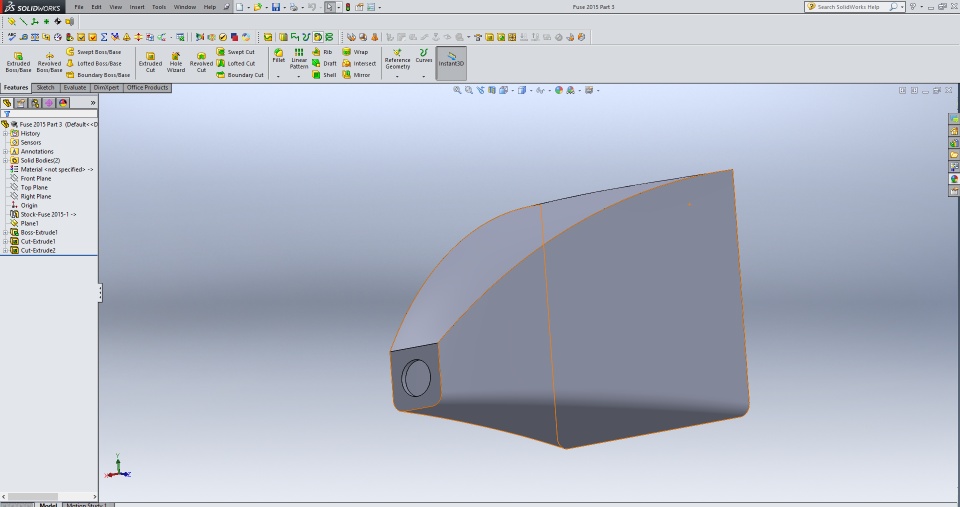Open the File menu
The width and height of the screenshot is (960, 507).
click(79, 7)
